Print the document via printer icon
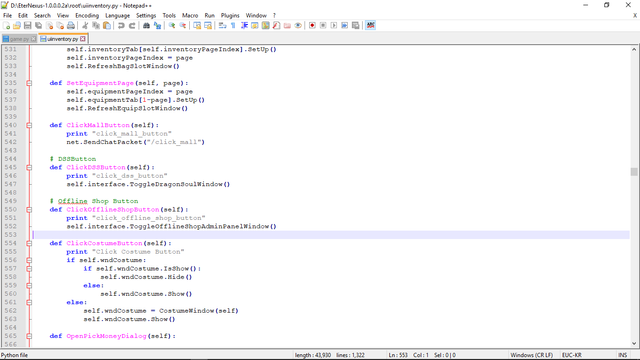640x360 pixels. click(71, 25)
